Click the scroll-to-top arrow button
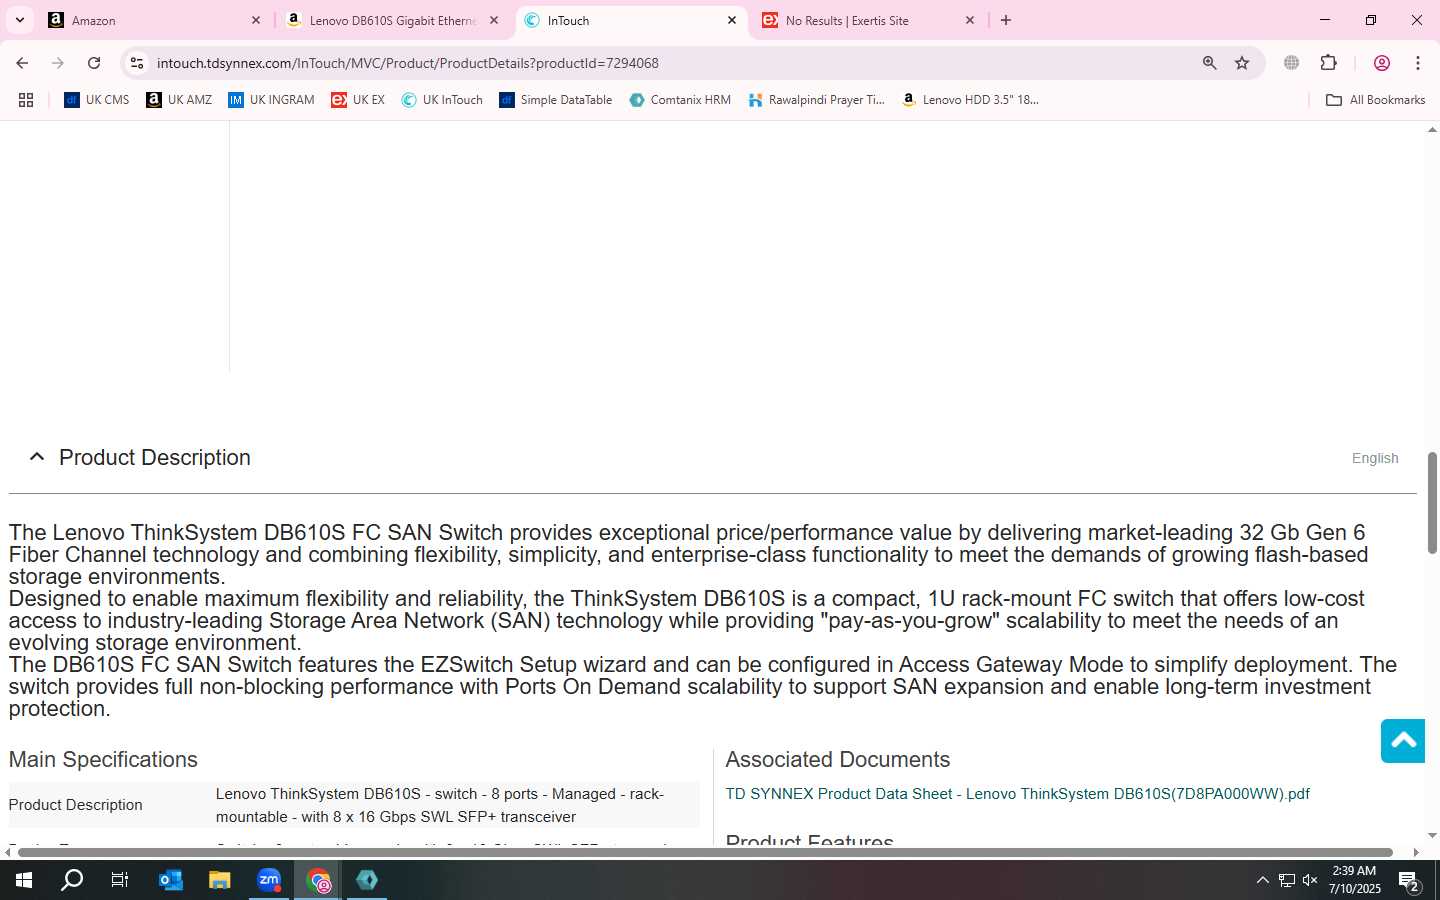Viewport: 1440px width, 900px height. pyautogui.click(x=1403, y=741)
